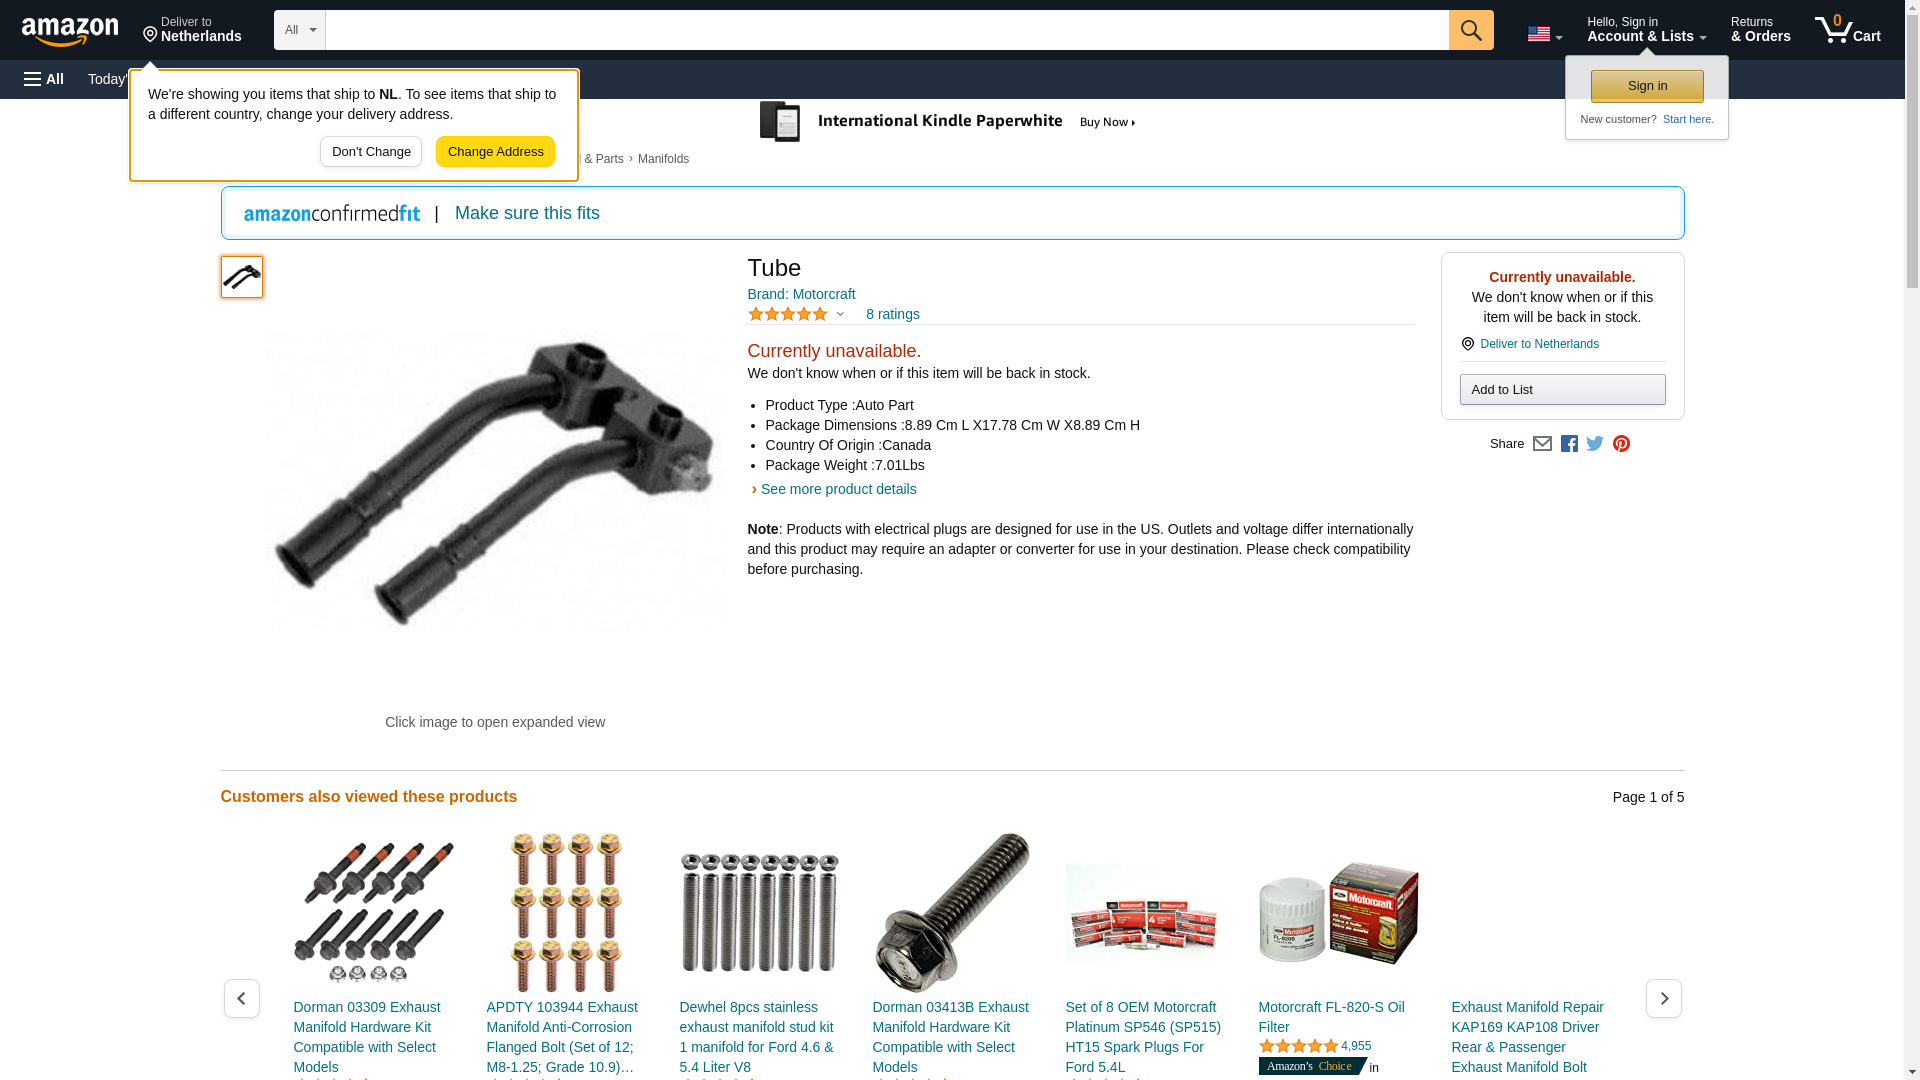Viewport: 1920px width, 1080px height.
Task: Expand the search category All dropdown
Action: (x=300, y=30)
